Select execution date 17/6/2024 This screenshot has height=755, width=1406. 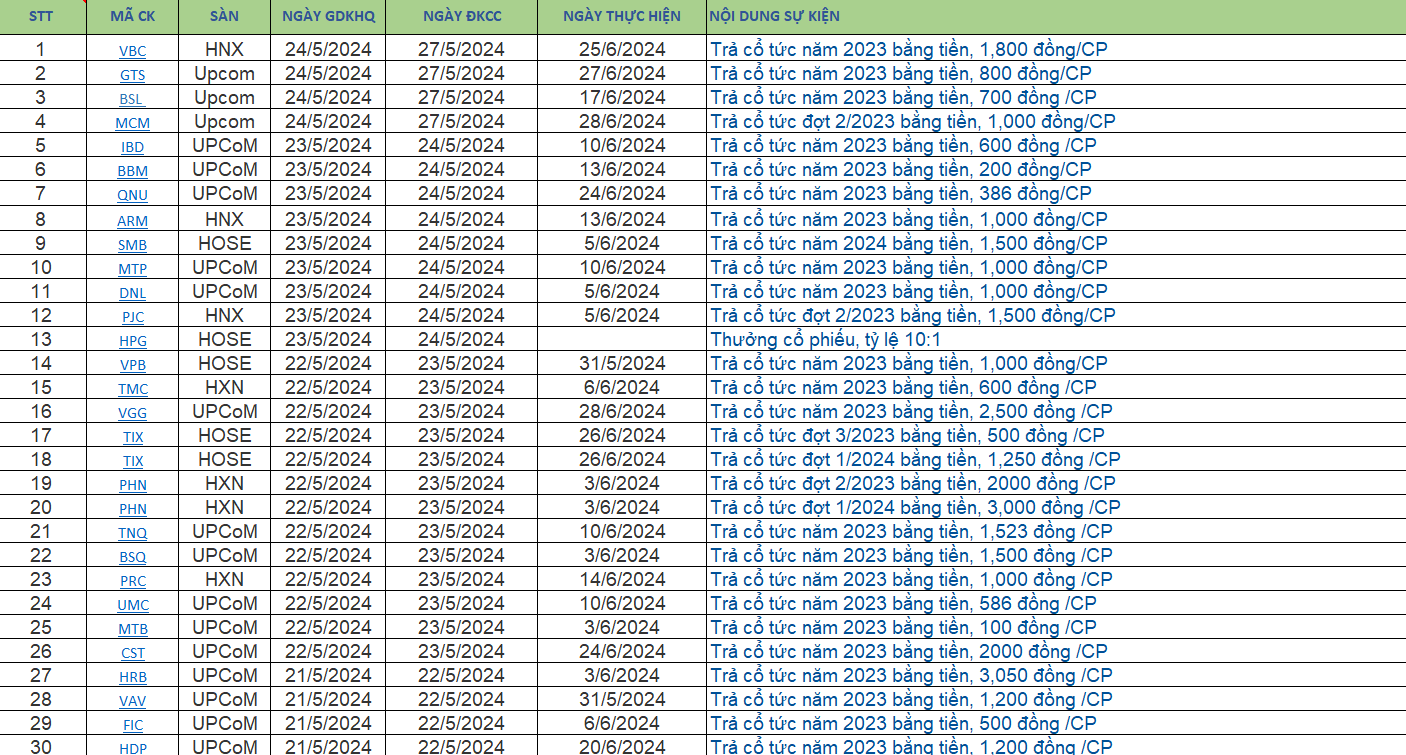622,98
